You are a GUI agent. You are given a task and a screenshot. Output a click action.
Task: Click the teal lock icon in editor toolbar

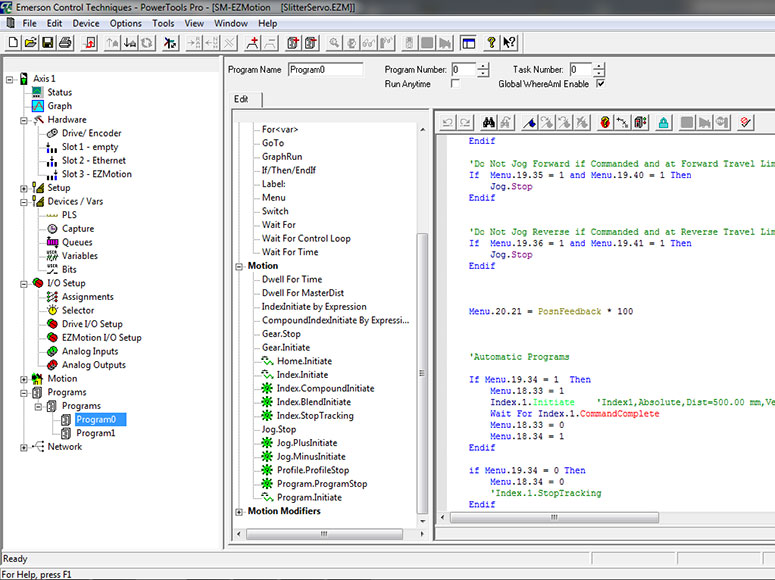[x=663, y=122]
